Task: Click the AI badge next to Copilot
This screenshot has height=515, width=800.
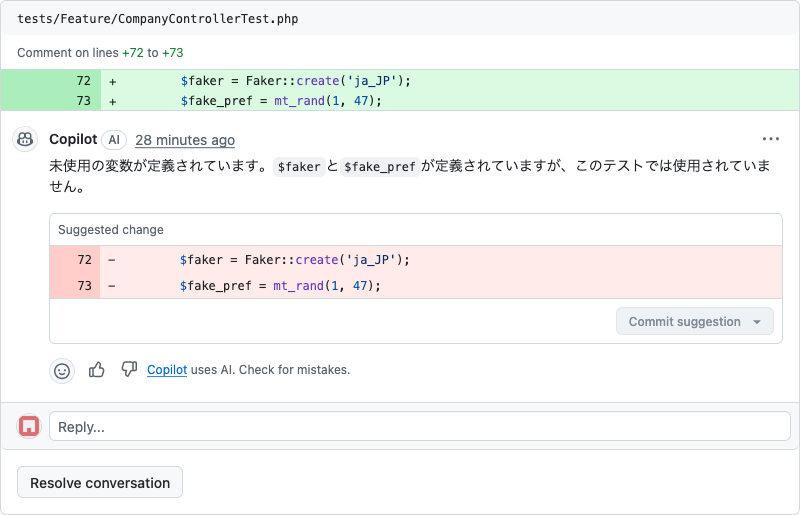Action: point(114,140)
